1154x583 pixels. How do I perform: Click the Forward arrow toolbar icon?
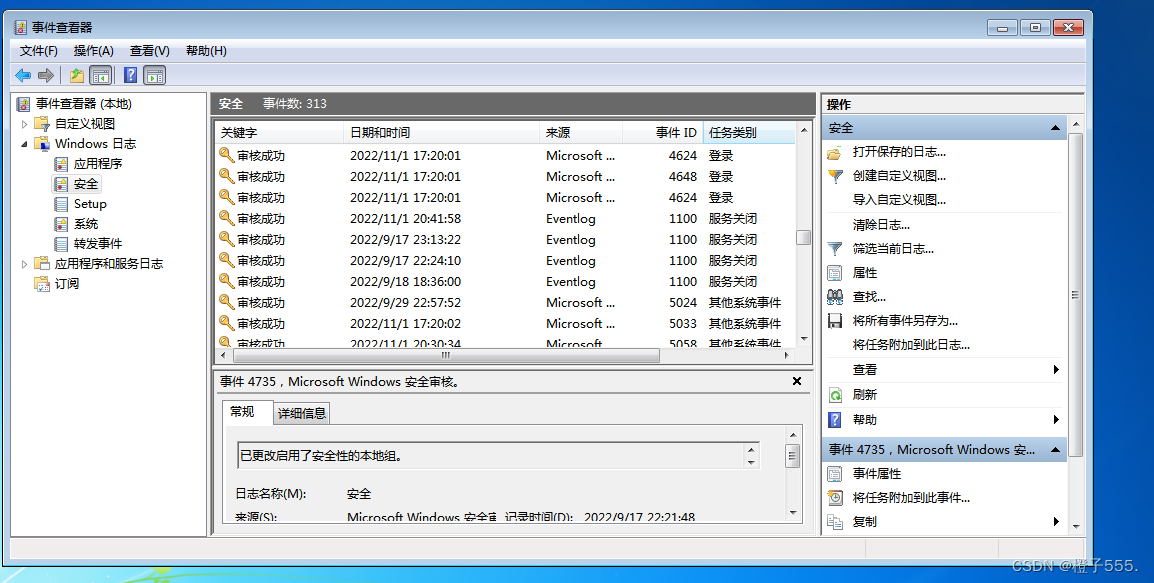coord(46,75)
